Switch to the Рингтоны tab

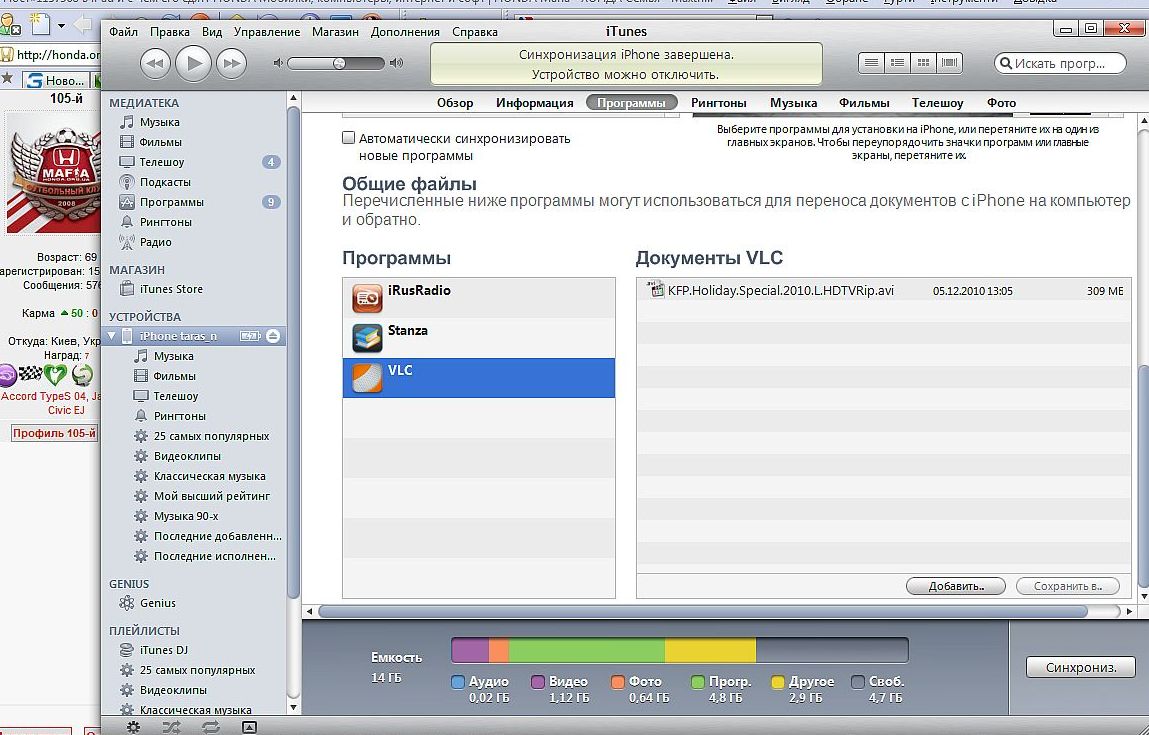point(719,103)
